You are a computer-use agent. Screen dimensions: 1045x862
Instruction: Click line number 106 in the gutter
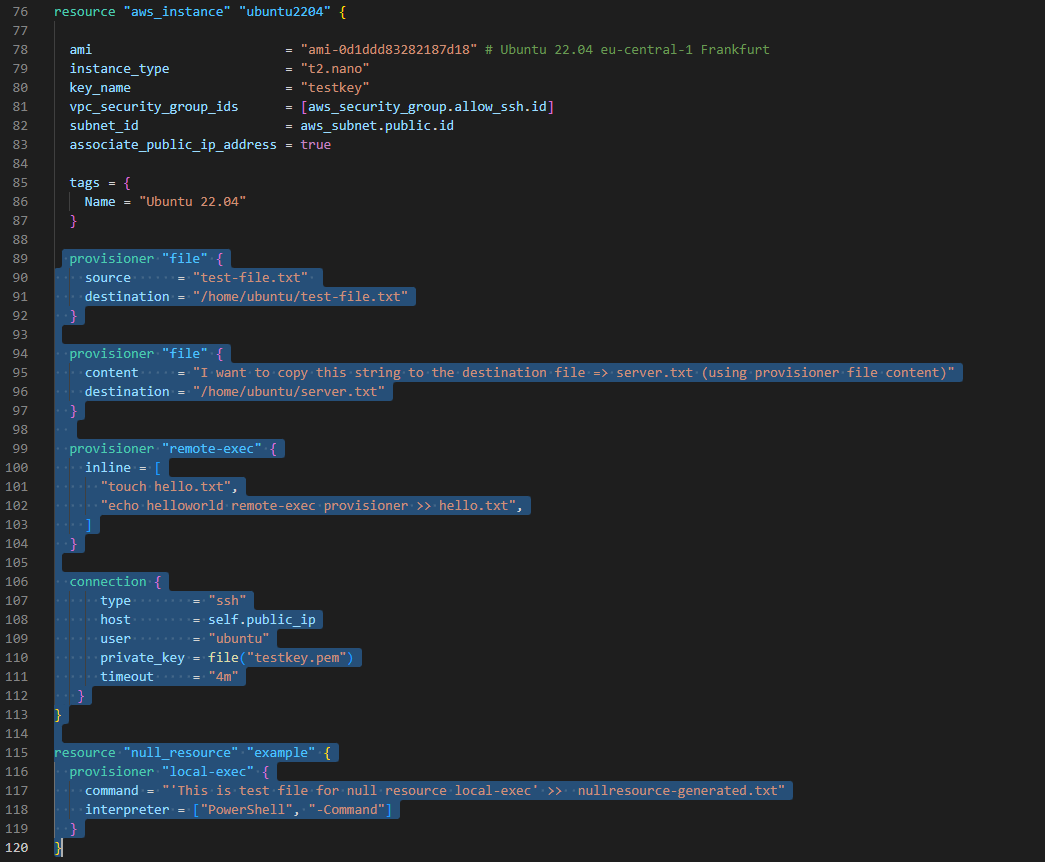[x=17, y=581]
